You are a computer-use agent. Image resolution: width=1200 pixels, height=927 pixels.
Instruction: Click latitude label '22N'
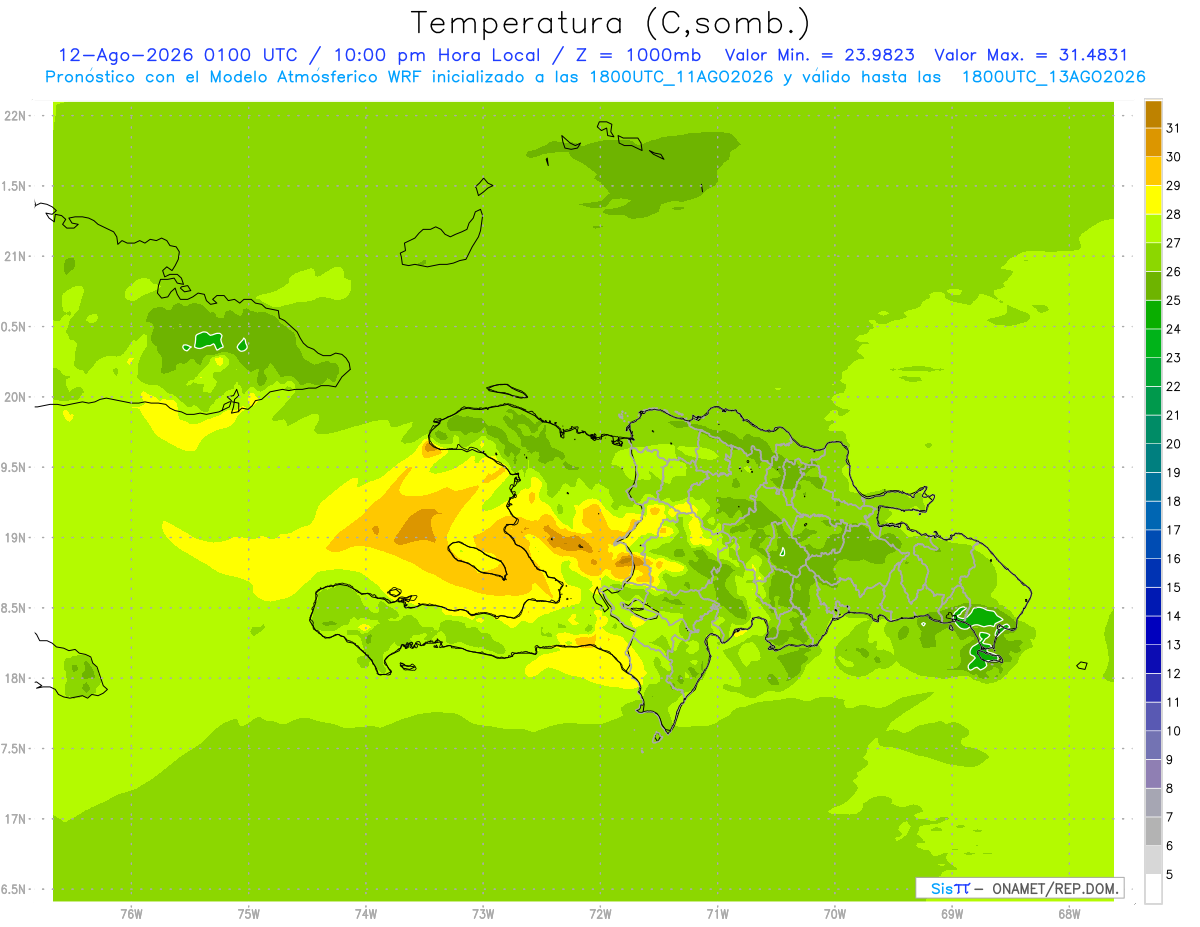pos(15,115)
